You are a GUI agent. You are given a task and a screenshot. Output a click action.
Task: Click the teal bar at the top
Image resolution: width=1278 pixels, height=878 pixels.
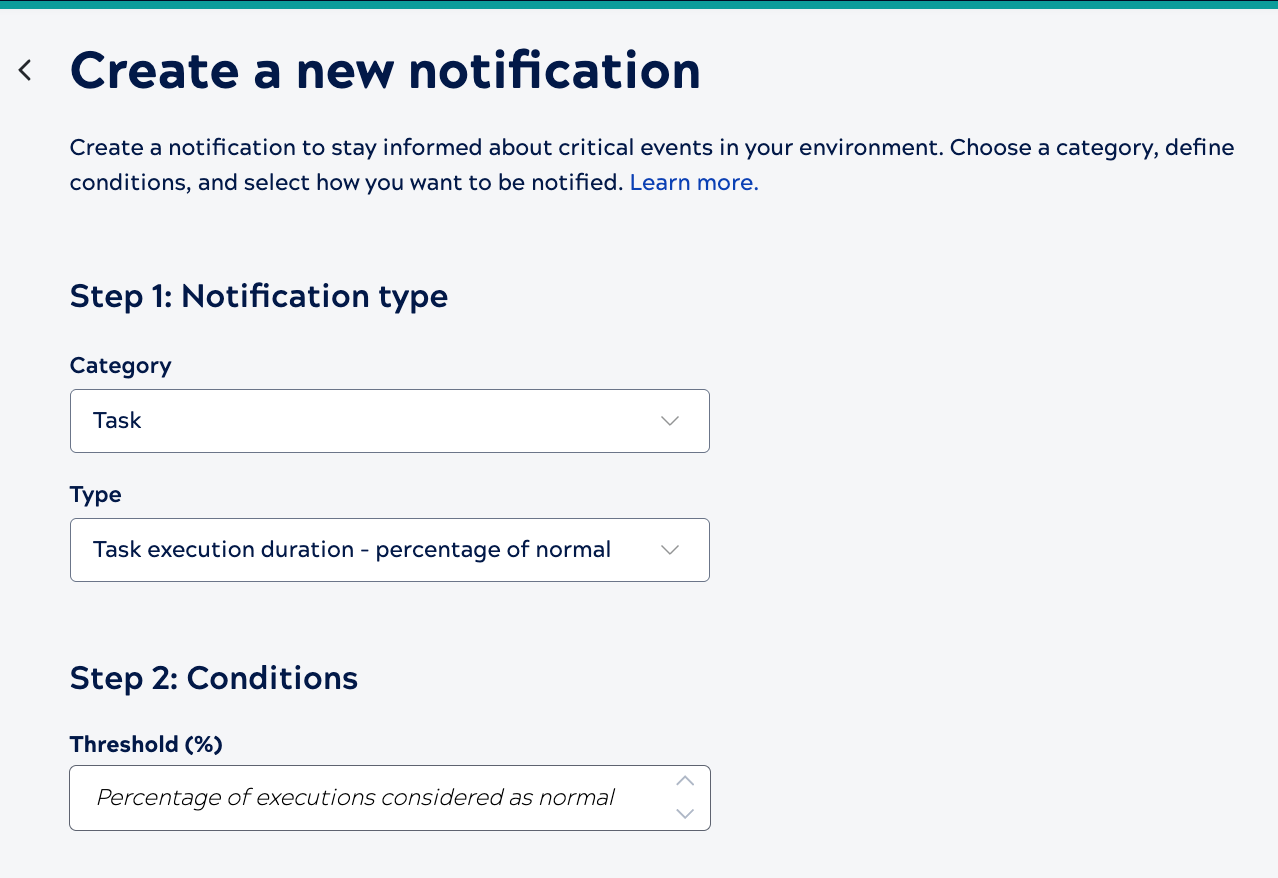(639, 4)
